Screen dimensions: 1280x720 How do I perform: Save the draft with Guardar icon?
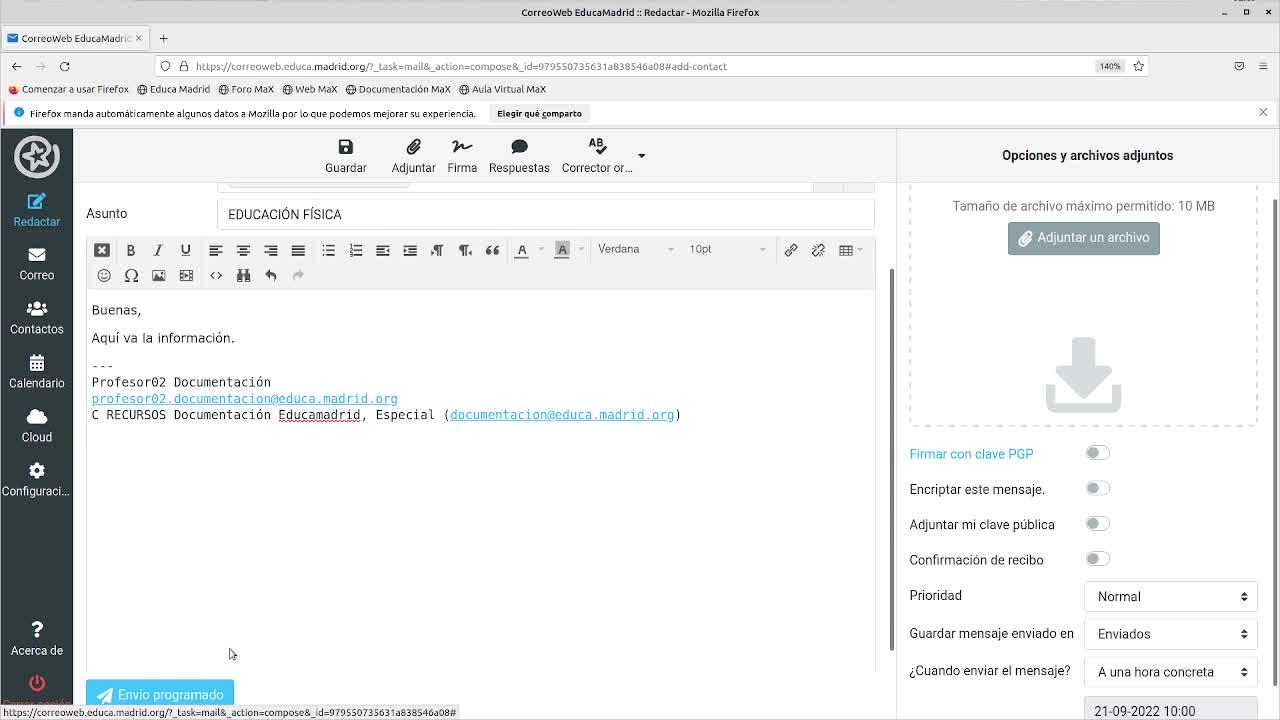click(x=346, y=156)
